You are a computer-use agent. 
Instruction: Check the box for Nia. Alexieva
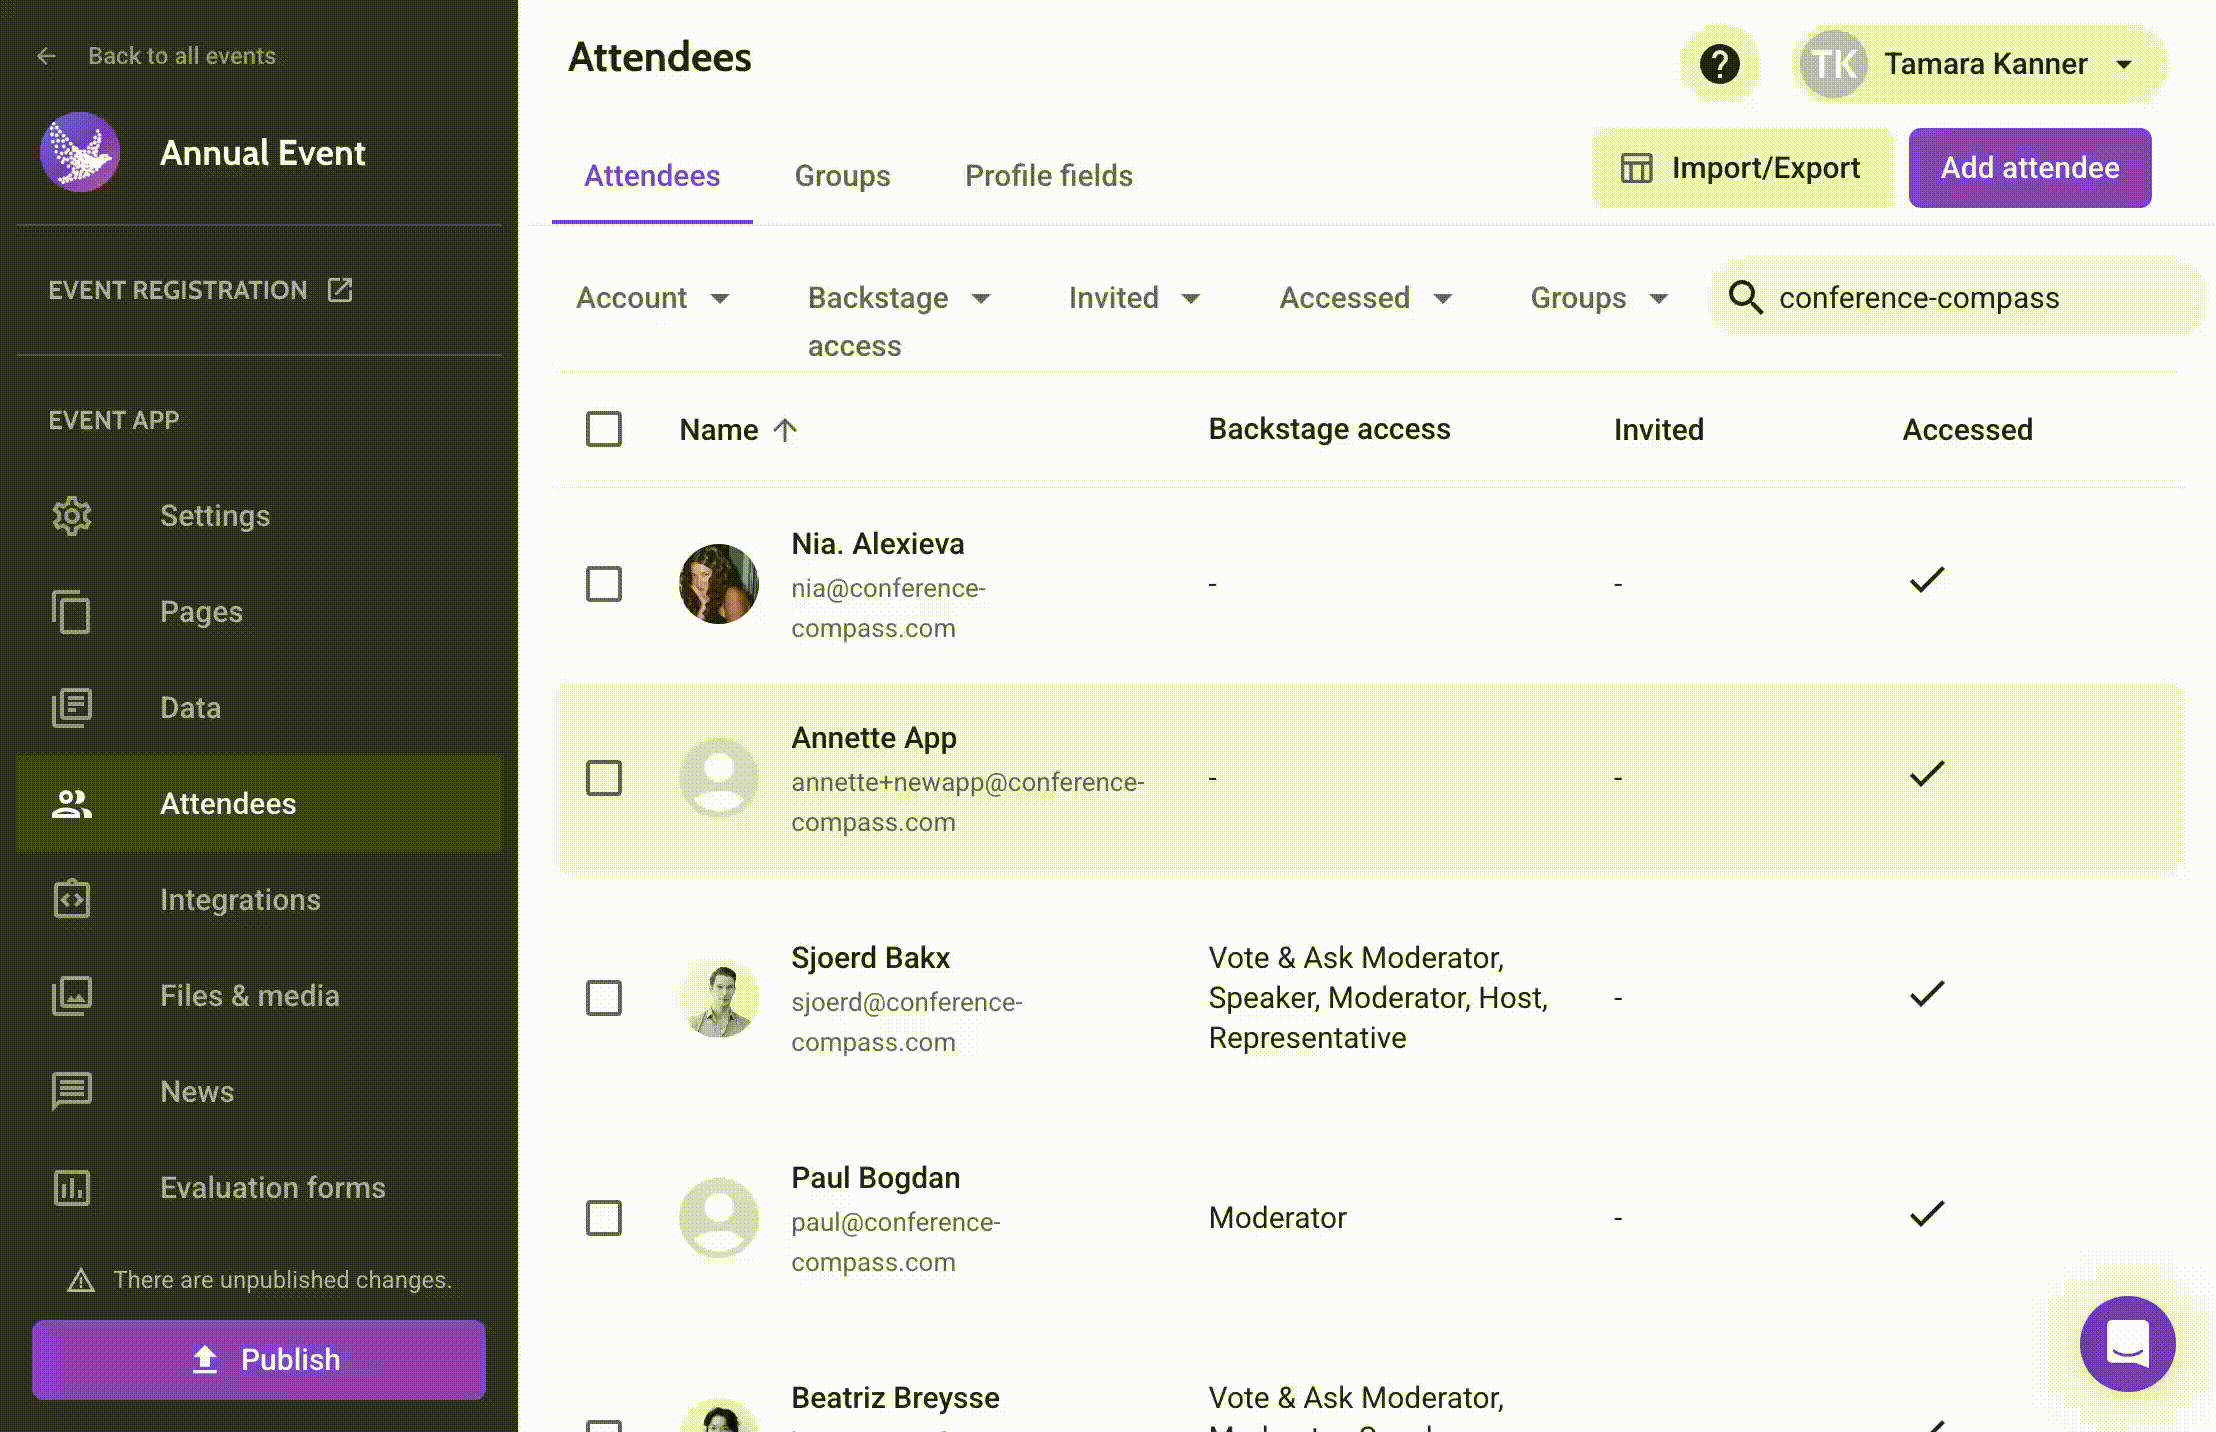coord(604,584)
